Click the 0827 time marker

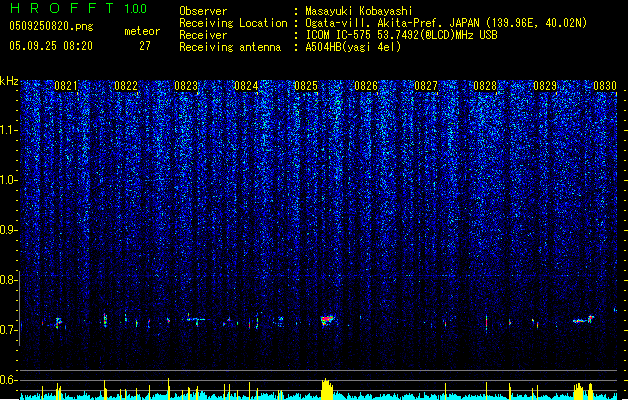(x=426, y=85)
